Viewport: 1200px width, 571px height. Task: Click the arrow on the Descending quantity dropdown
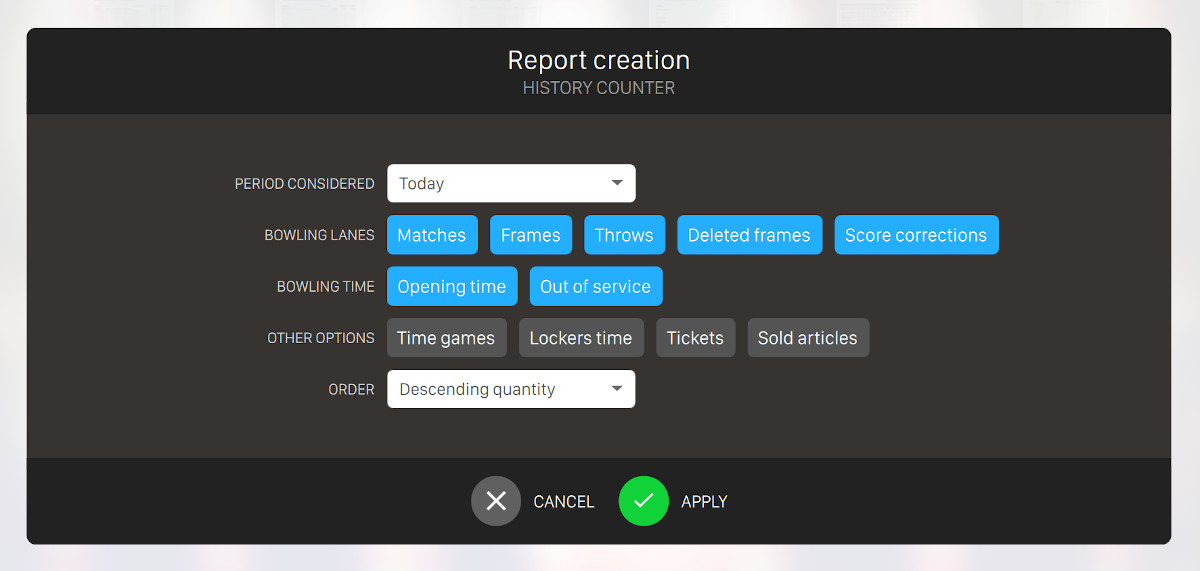pos(617,389)
